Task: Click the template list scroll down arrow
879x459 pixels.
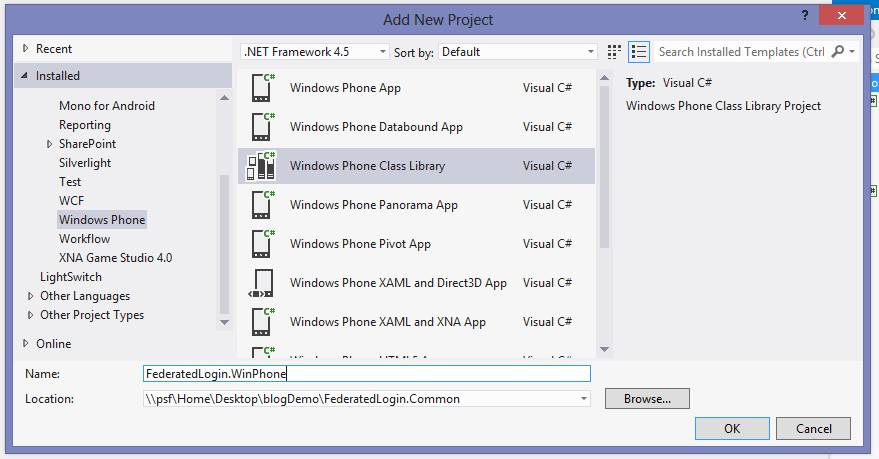Action: (x=604, y=349)
